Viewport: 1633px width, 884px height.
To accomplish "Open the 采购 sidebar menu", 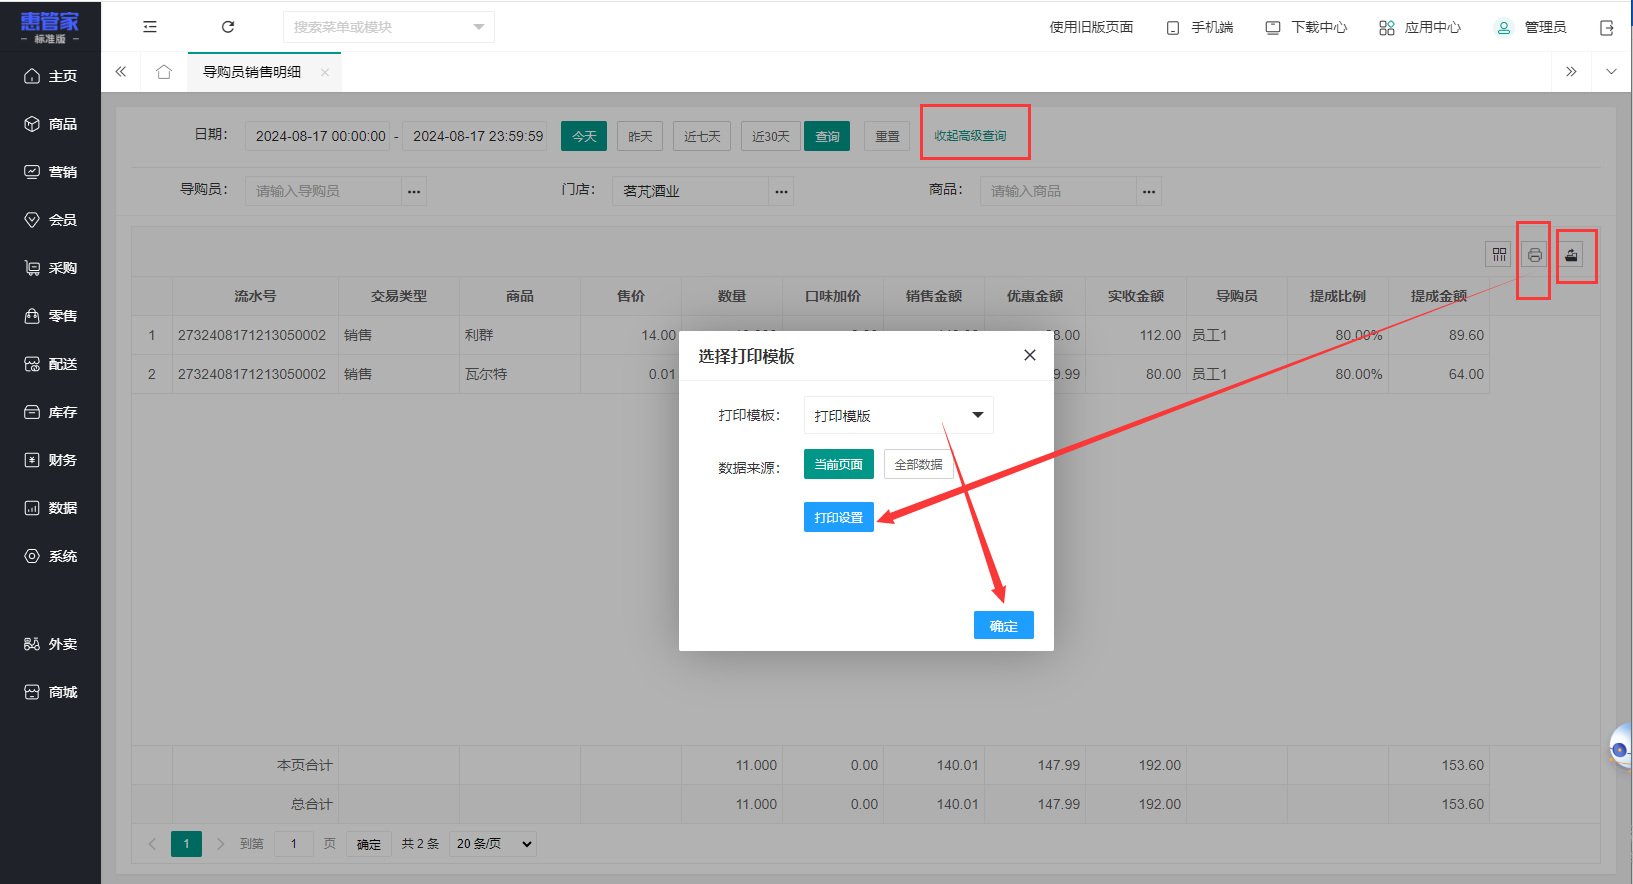I will 50,268.
